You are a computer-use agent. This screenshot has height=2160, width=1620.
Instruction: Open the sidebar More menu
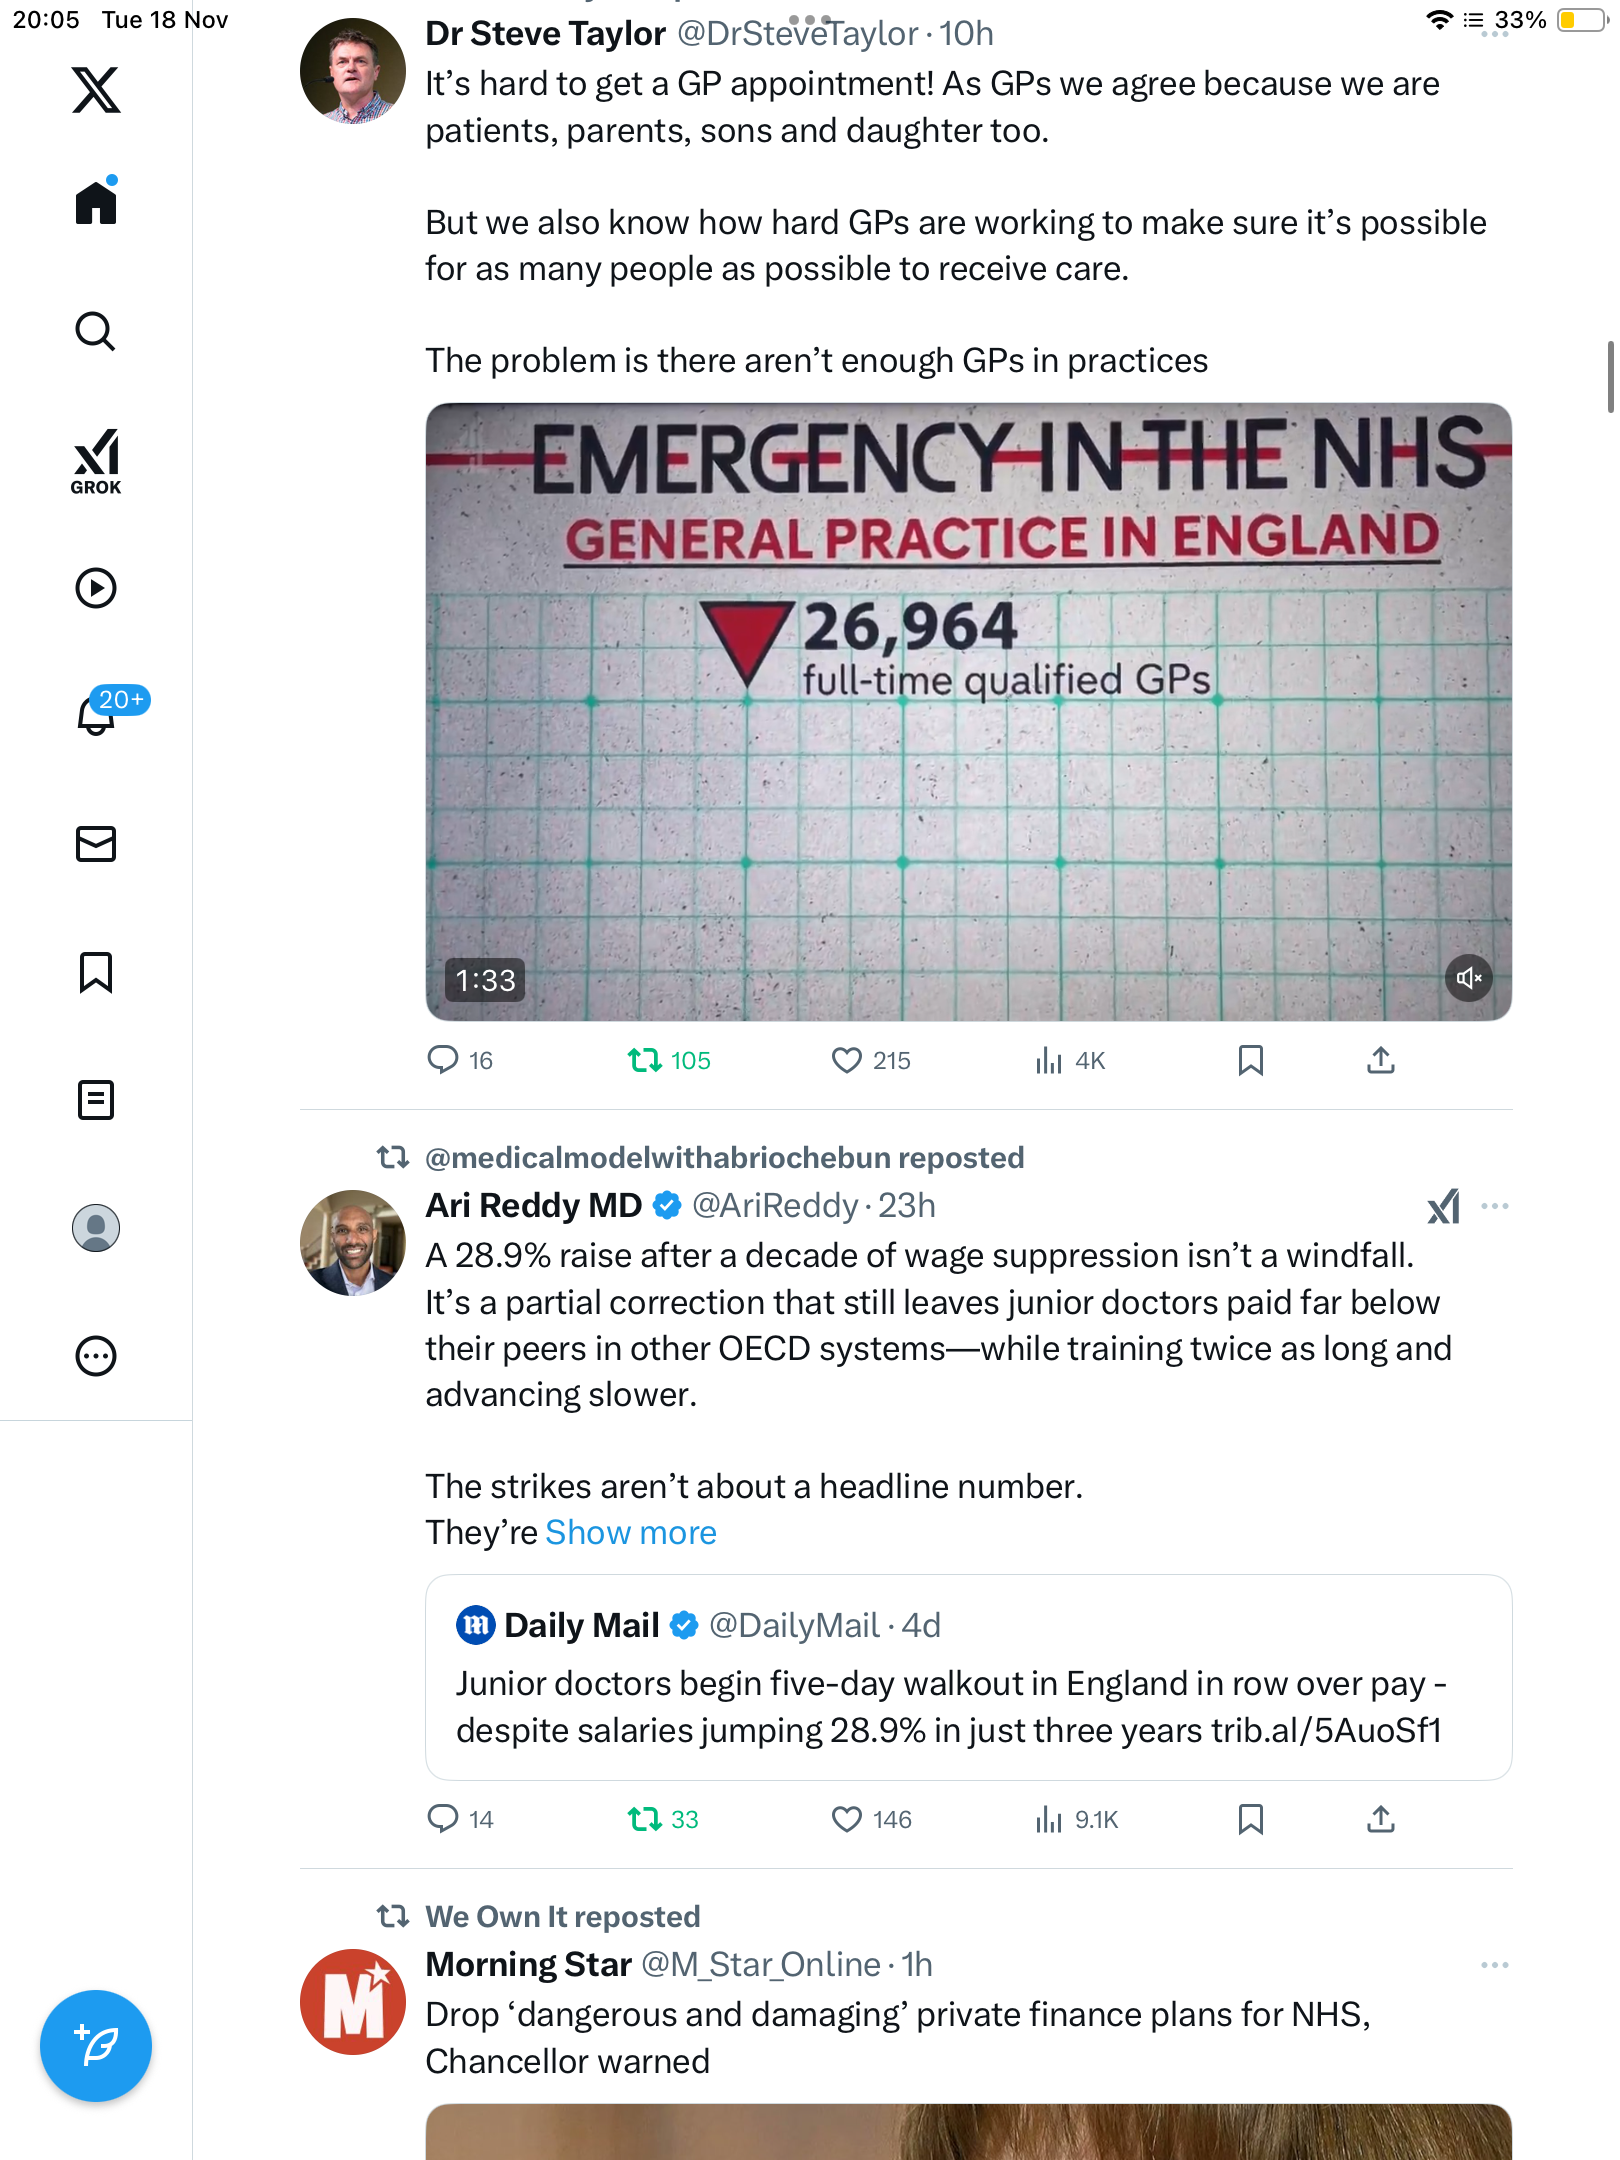tap(96, 1356)
